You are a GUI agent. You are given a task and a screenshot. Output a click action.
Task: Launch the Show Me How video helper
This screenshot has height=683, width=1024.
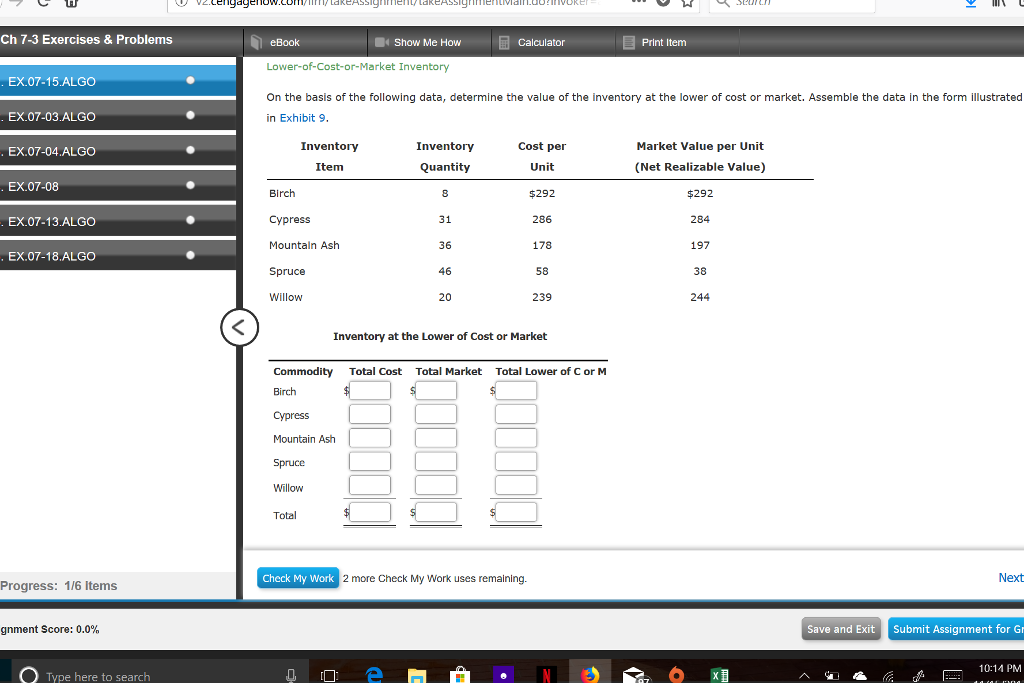[429, 42]
